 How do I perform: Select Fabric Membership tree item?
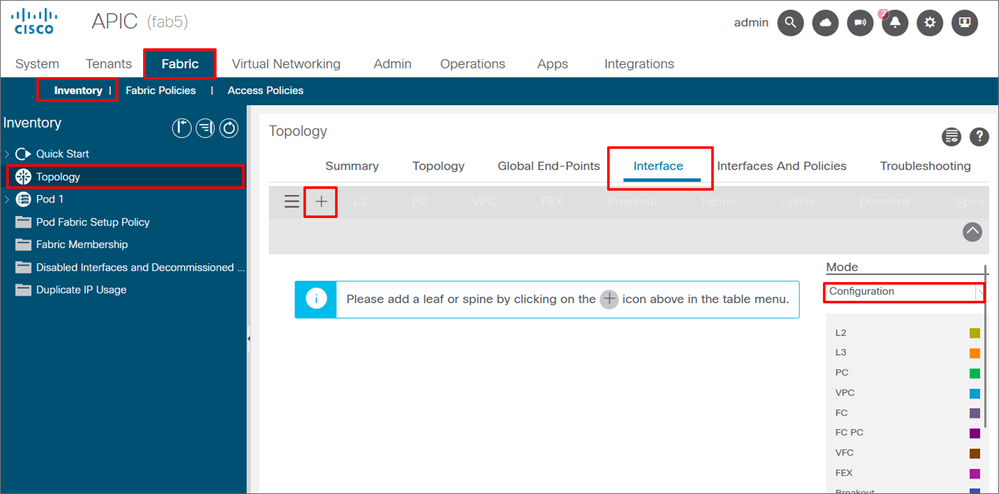click(x=82, y=245)
